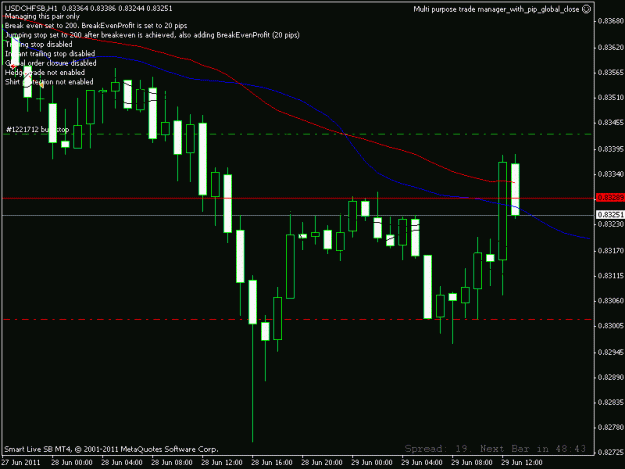Click the 'Managing this pair only' line
The width and height of the screenshot is (625, 469).
(42, 16)
